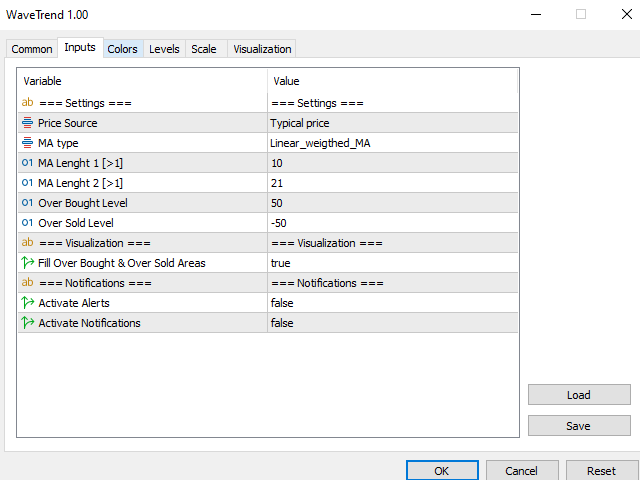Select MA Lenght 1 [>1] label

point(80,163)
